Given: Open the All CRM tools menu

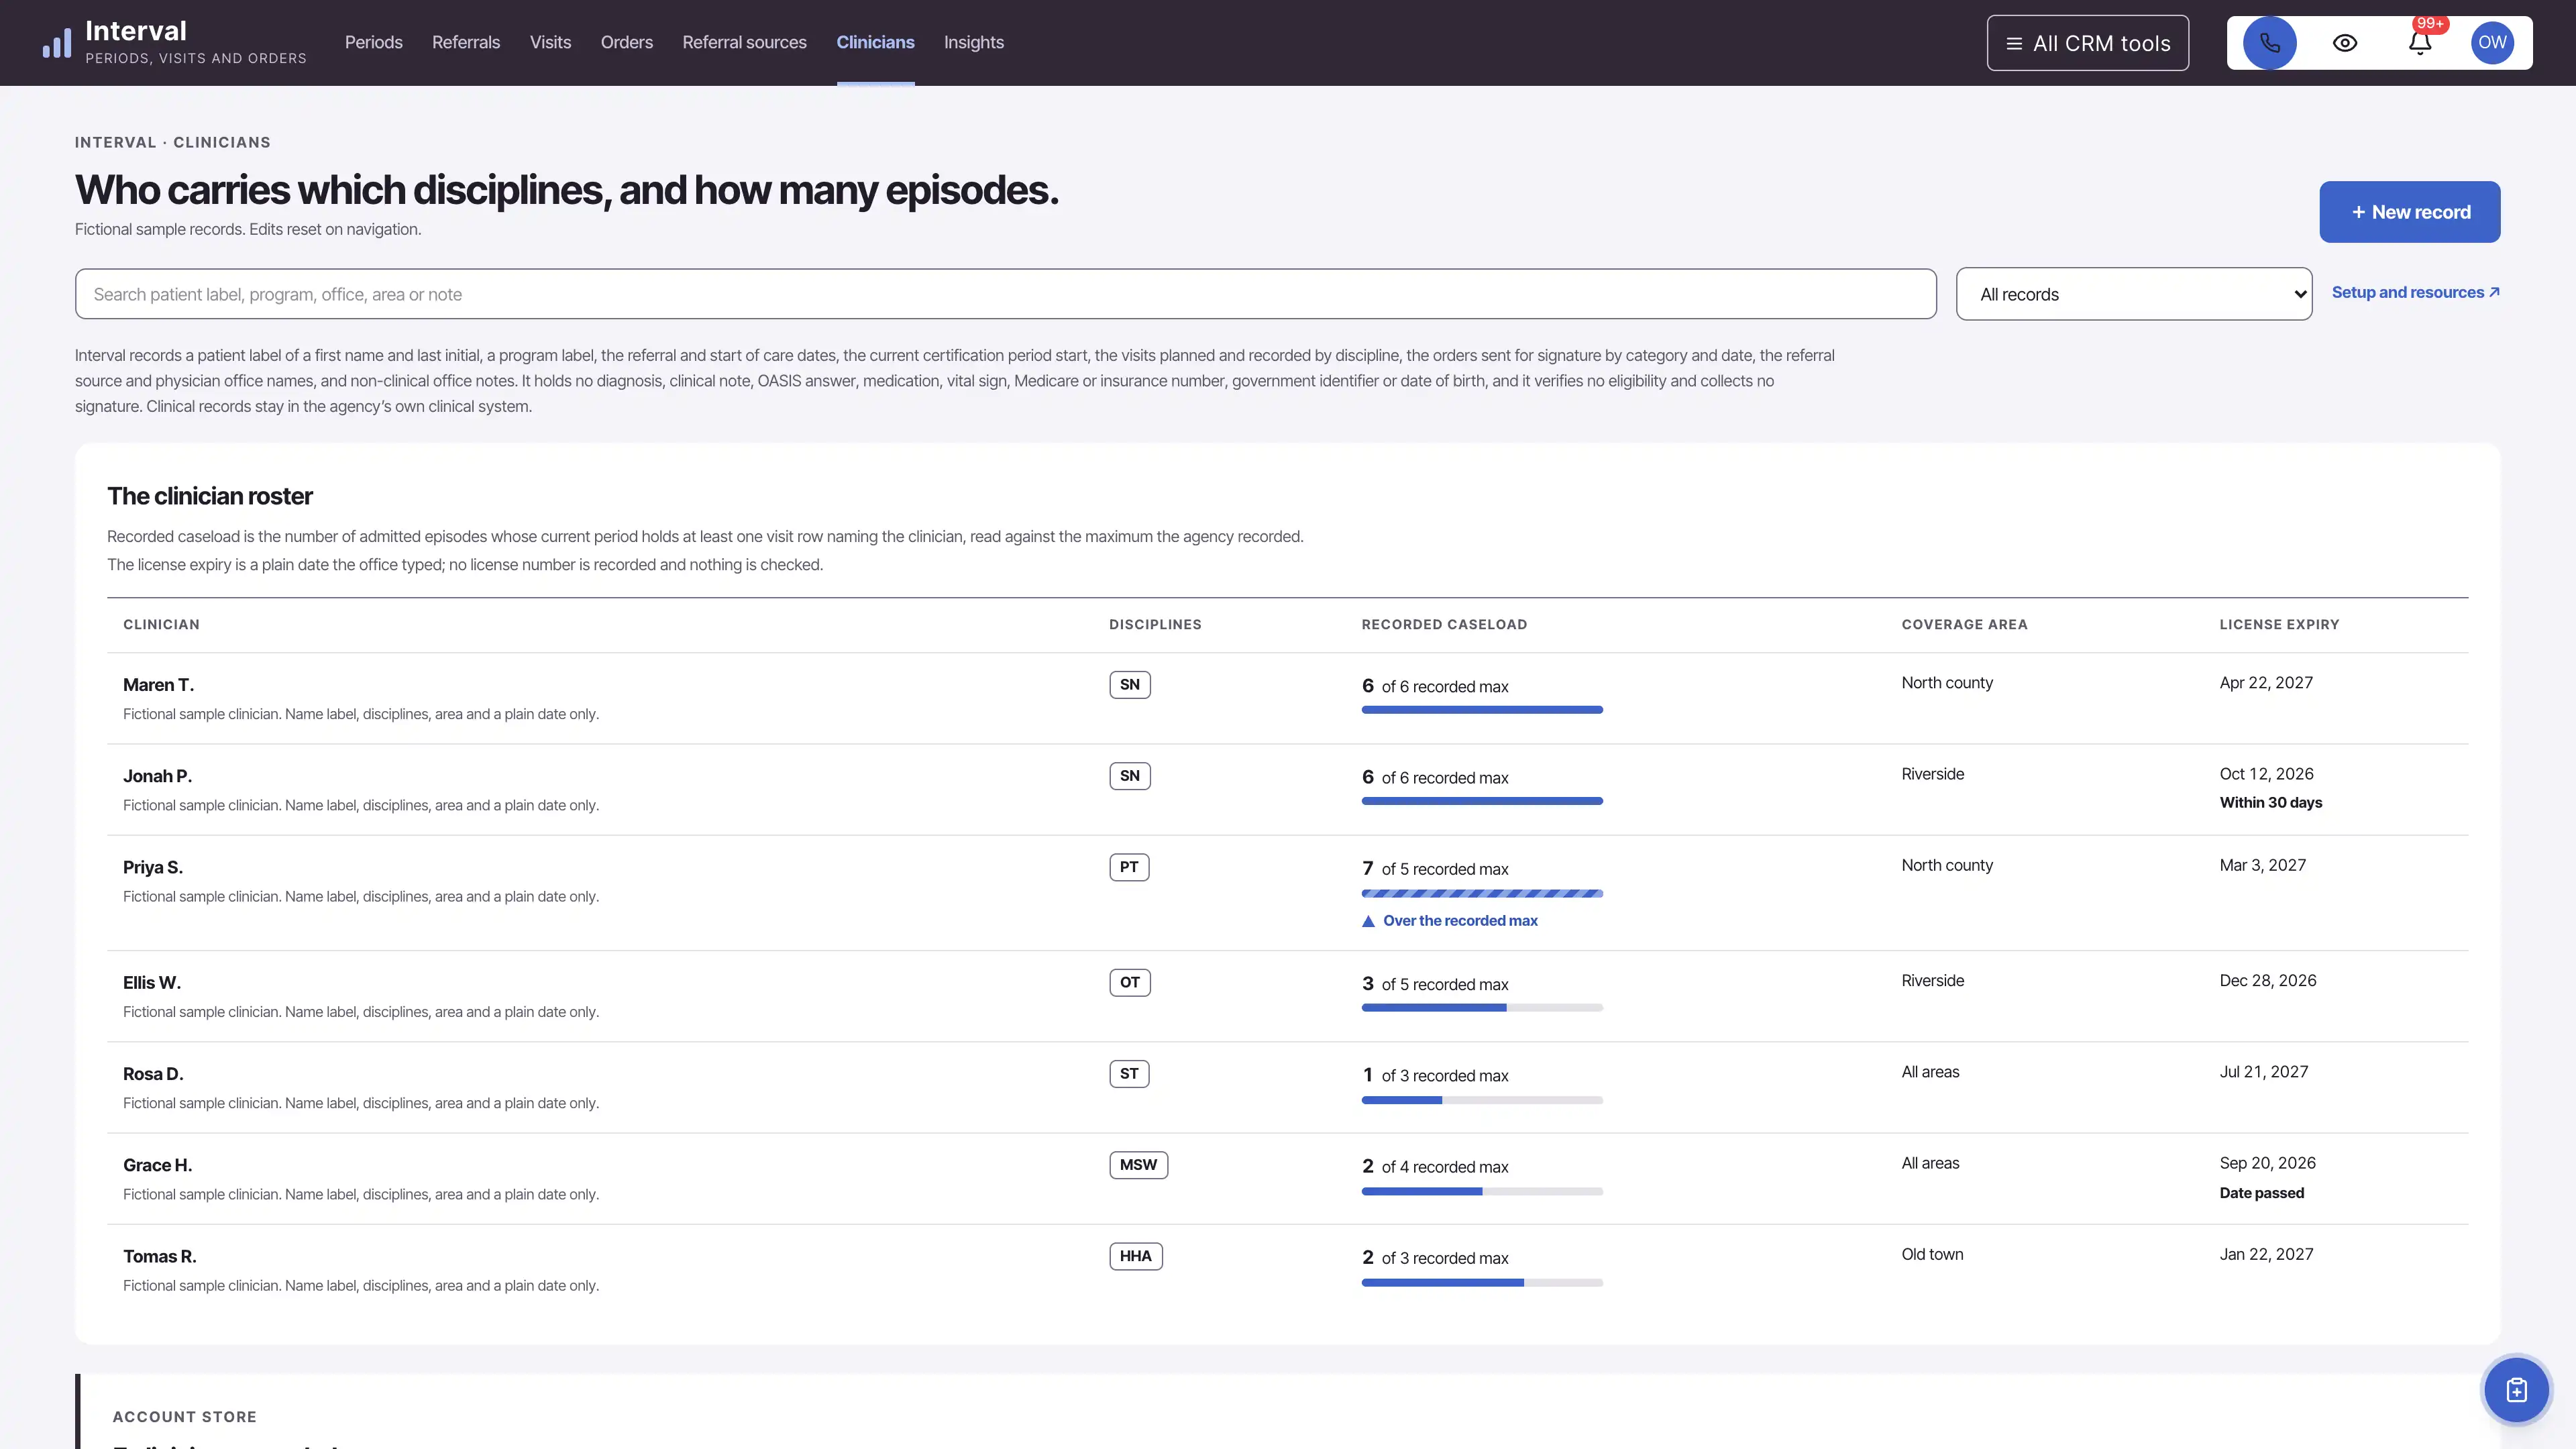Looking at the screenshot, I should click(x=2088, y=43).
